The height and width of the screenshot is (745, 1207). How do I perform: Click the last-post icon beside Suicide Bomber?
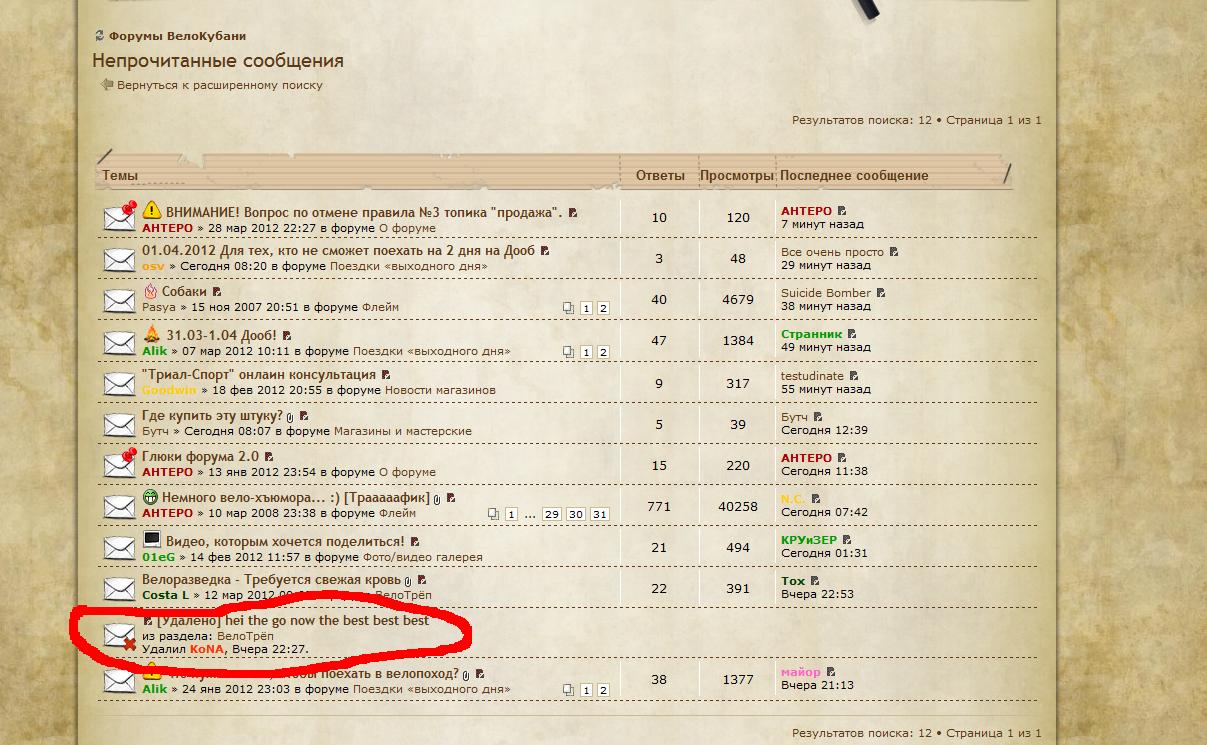[x=881, y=293]
